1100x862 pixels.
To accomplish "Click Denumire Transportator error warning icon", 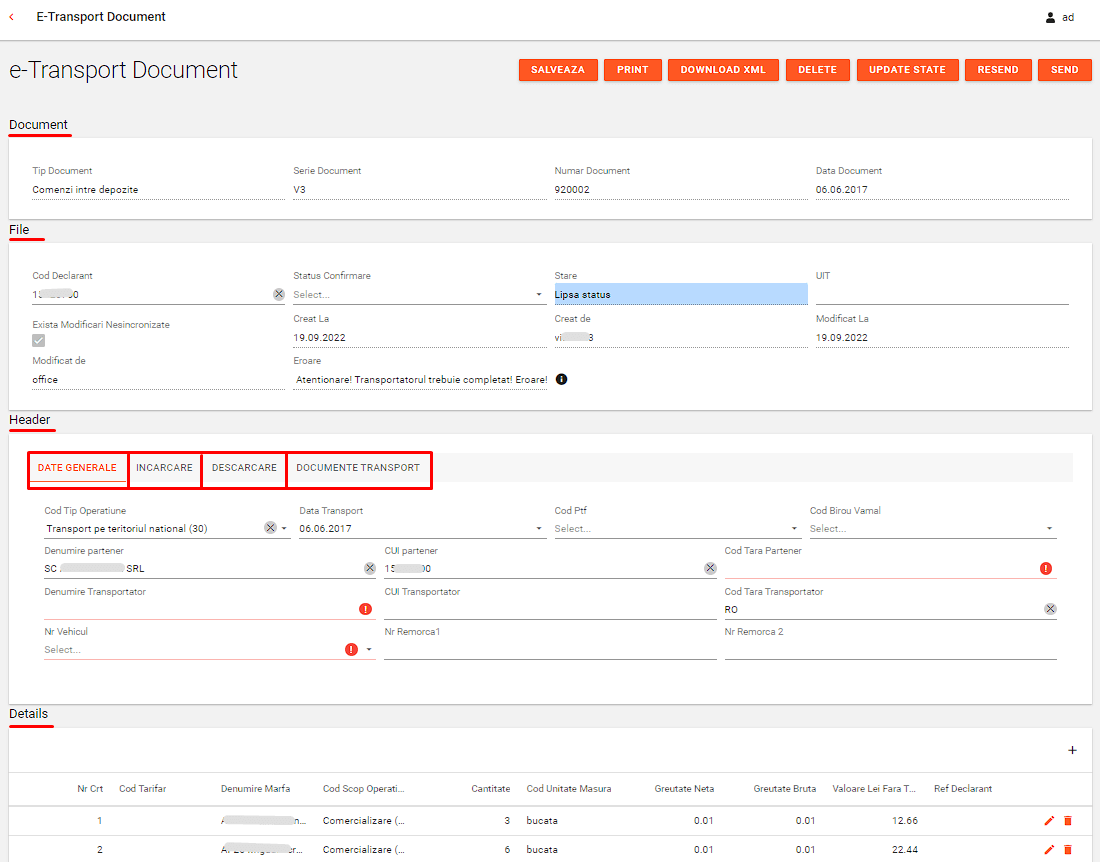I will click(365, 609).
